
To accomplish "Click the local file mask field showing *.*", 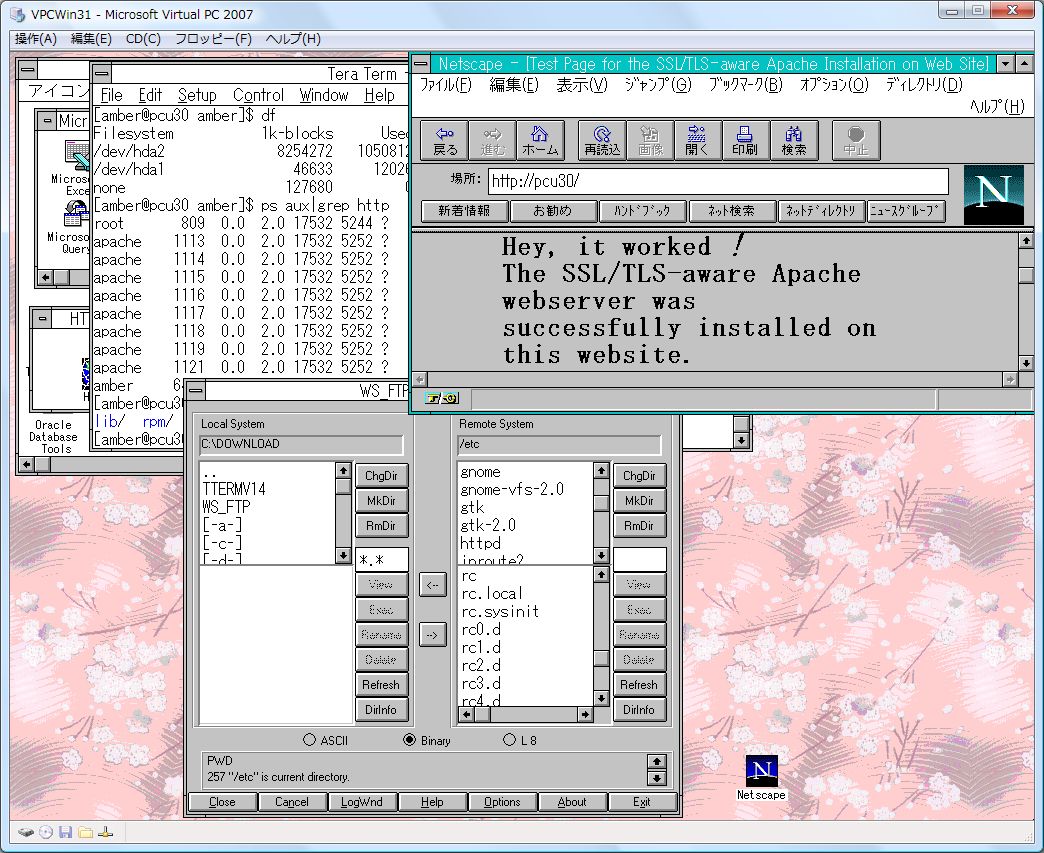I will pos(382,560).
